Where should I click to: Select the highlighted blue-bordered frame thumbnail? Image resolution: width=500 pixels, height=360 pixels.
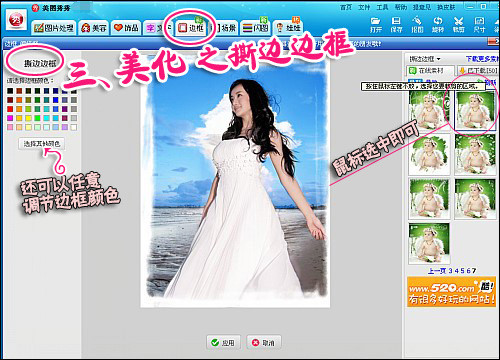coord(475,110)
